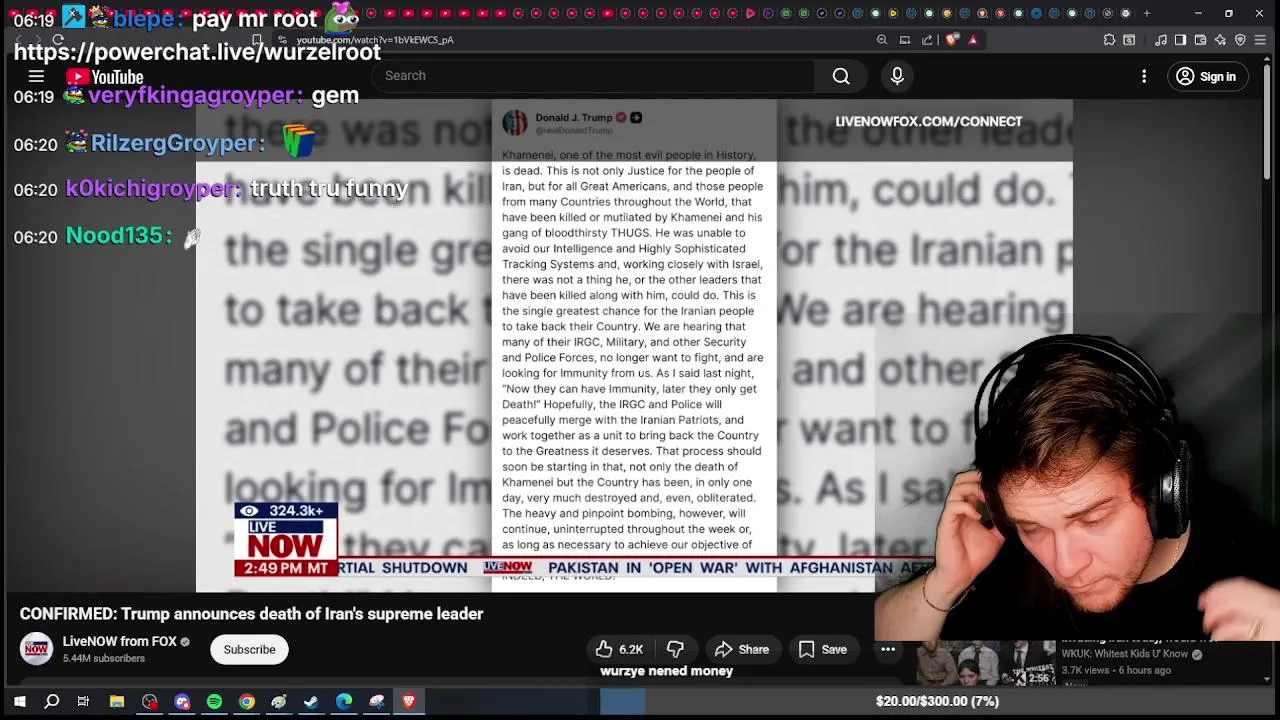Open Task View on the taskbar

click(83, 702)
